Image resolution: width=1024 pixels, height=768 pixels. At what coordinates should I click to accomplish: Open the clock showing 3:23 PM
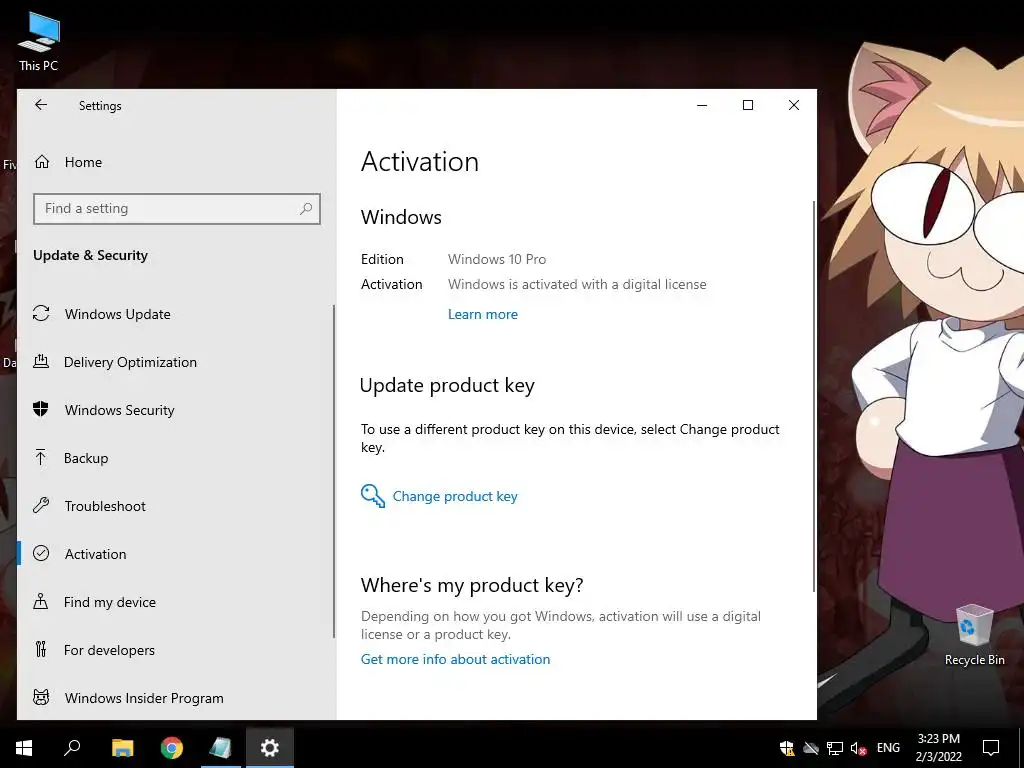tap(938, 748)
